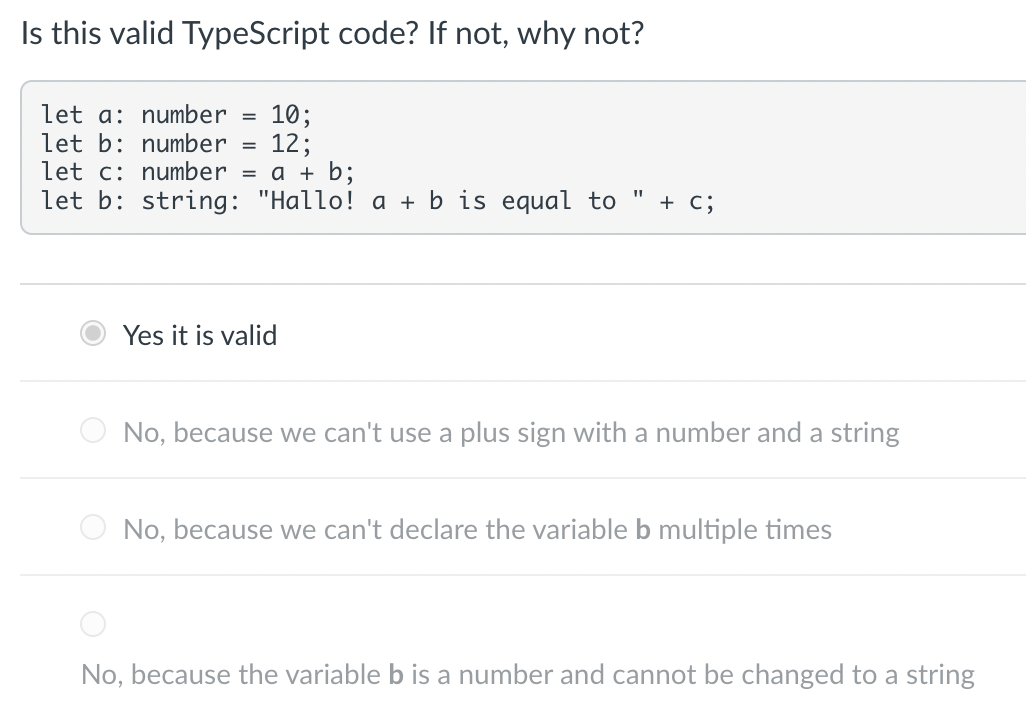Click the line declaring variable c
This screenshot has width=1026, height=722.
tap(196, 171)
